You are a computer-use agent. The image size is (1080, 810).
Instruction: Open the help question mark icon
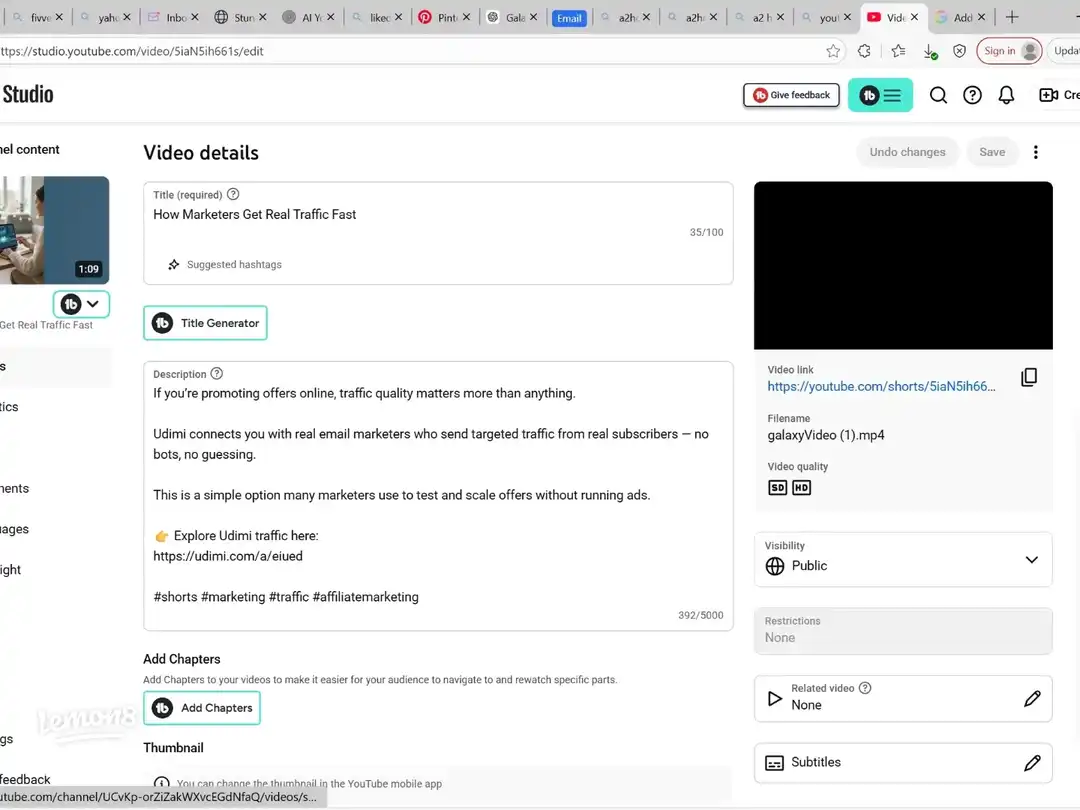pyautogui.click(x=972, y=95)
